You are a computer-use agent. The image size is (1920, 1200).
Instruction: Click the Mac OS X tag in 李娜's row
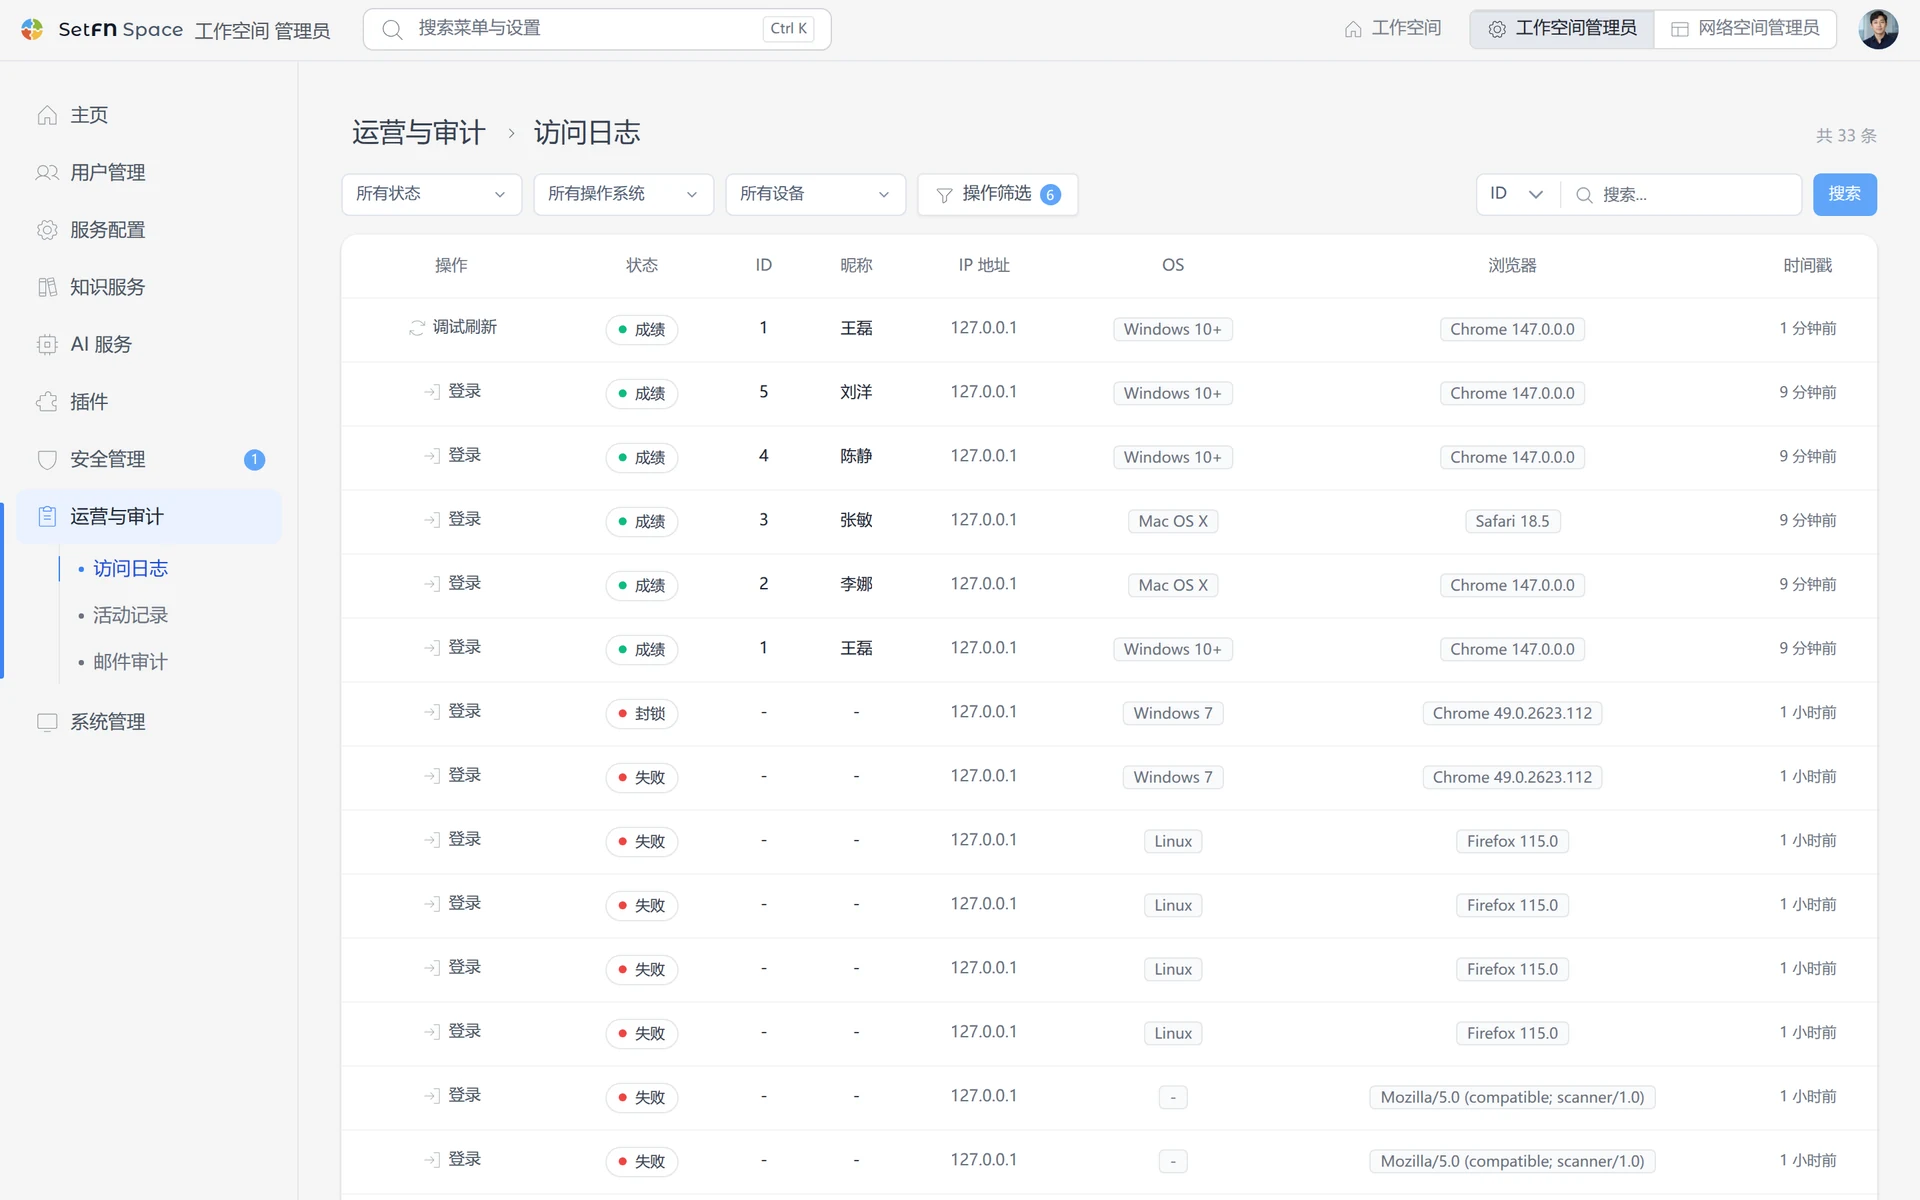pyautogui.click(x=1172, y=585)
